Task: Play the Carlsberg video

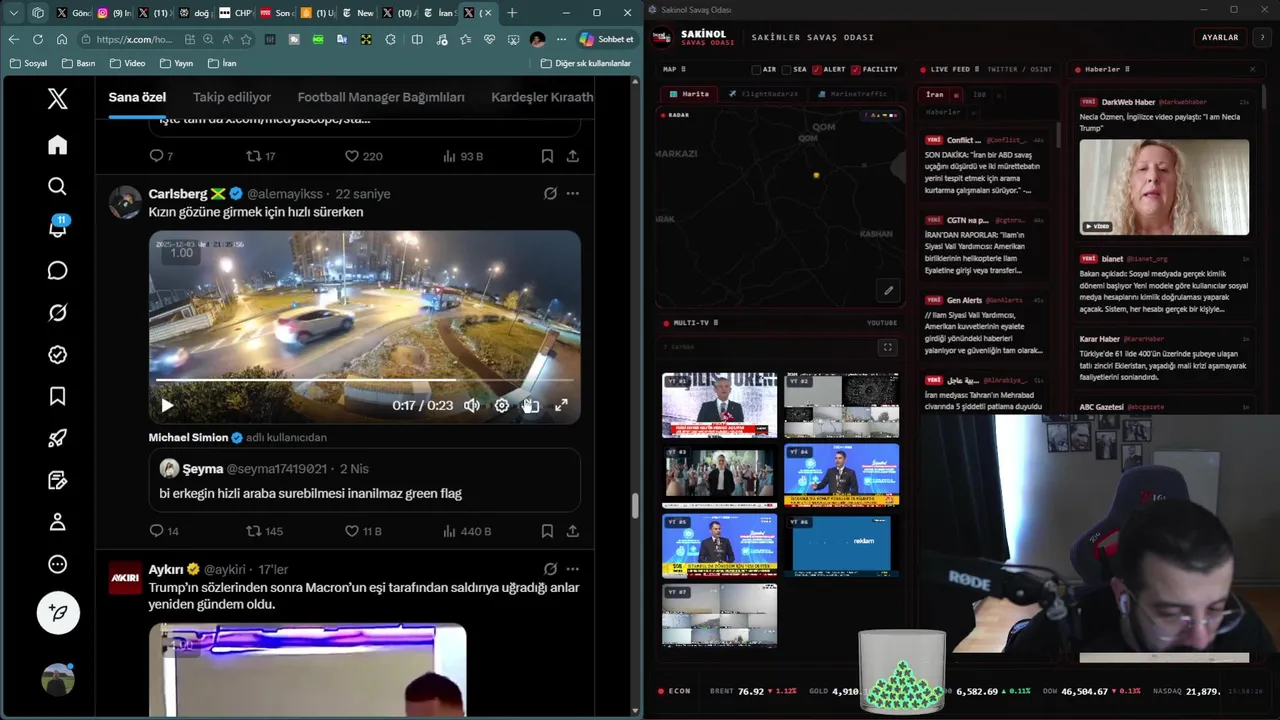Action: click(167, 405)
